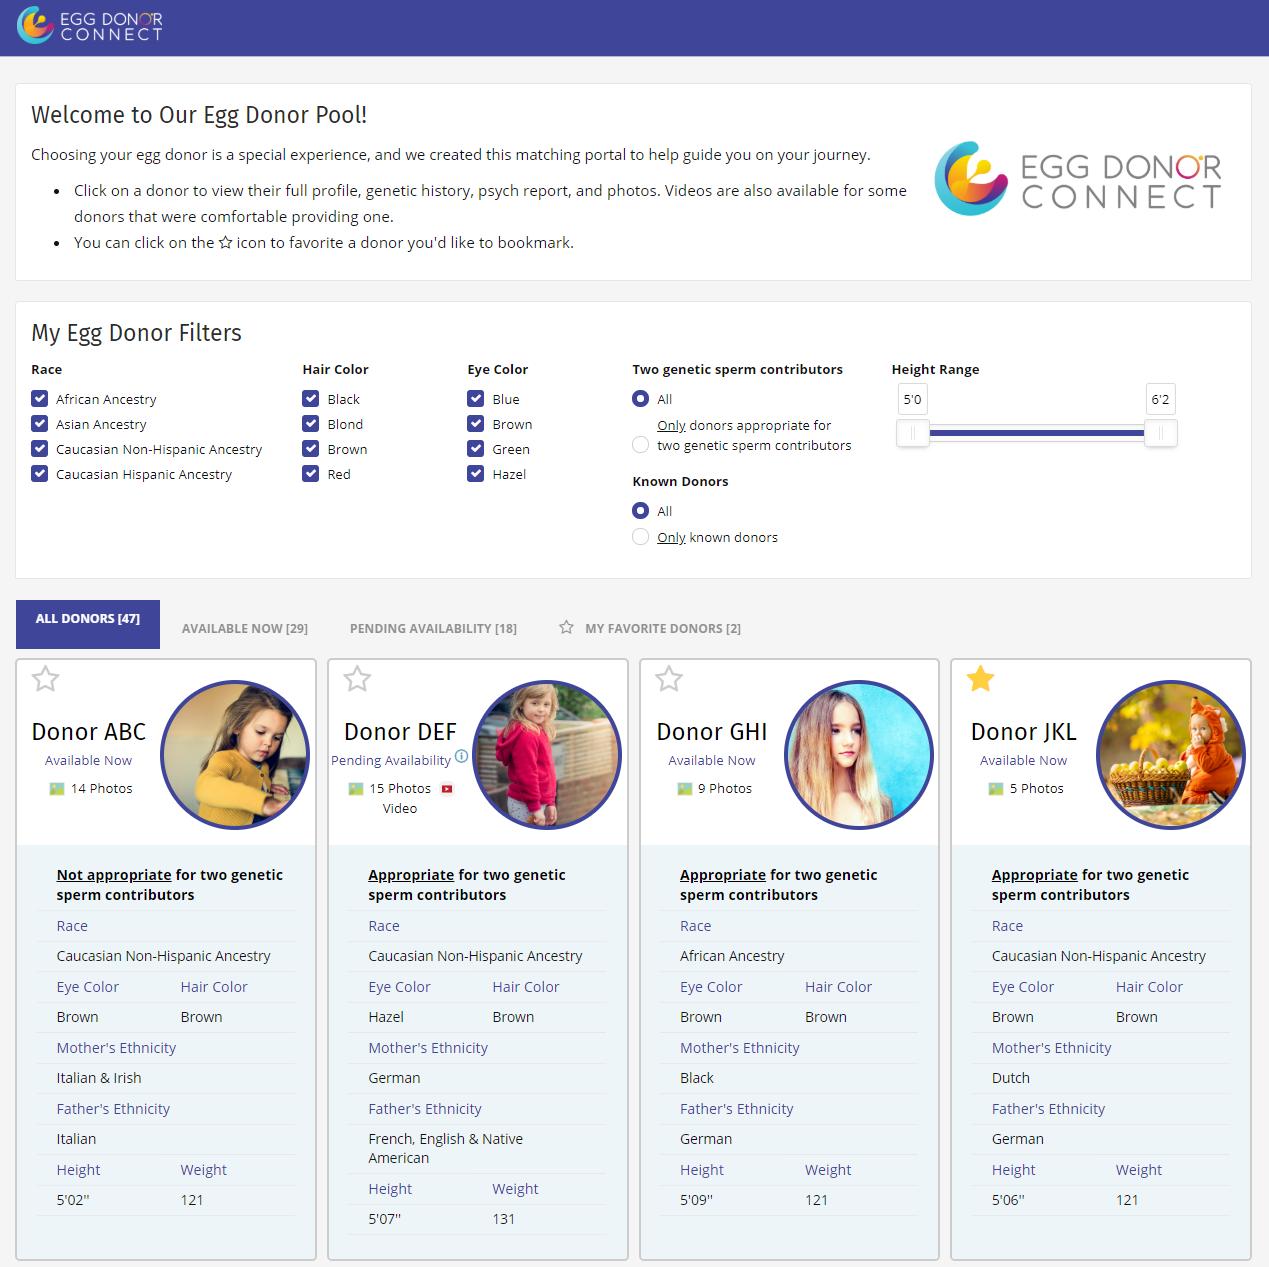Image resolution: width=1269 pixels, height=1267 pixels.
Task: Unfavorite Donor JKL via gold star
Action: pos(980,680)
